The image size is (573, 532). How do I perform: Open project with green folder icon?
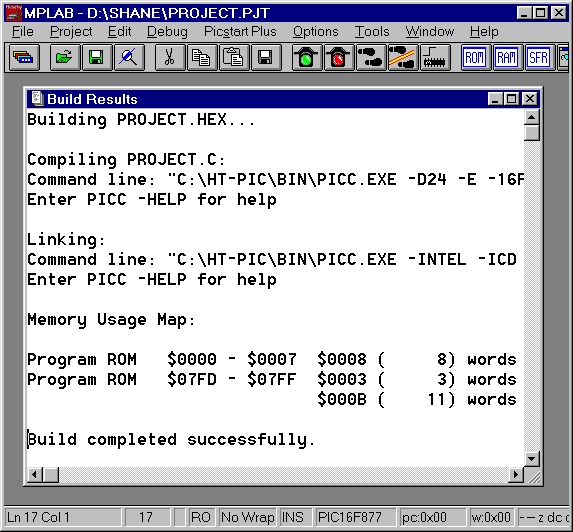65,57
